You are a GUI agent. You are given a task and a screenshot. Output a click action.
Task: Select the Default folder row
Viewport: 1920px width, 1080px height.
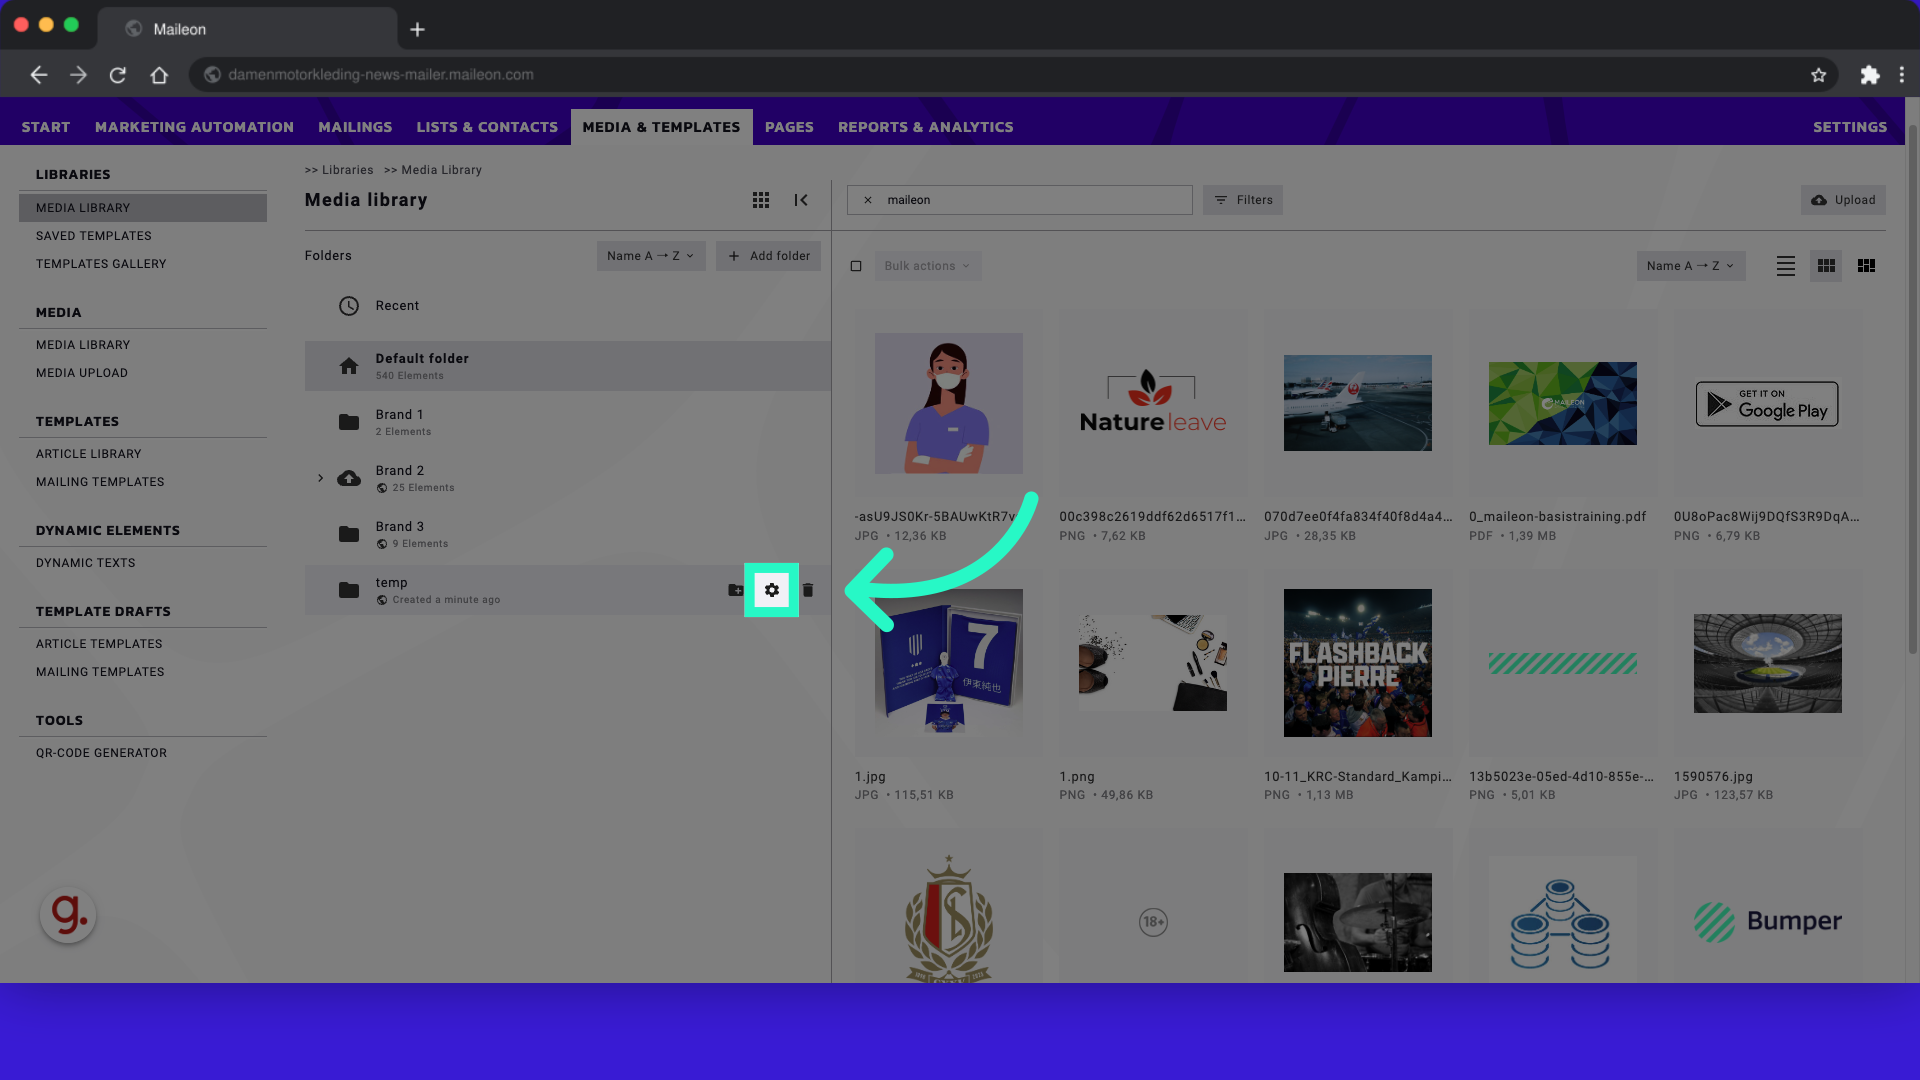567,366
